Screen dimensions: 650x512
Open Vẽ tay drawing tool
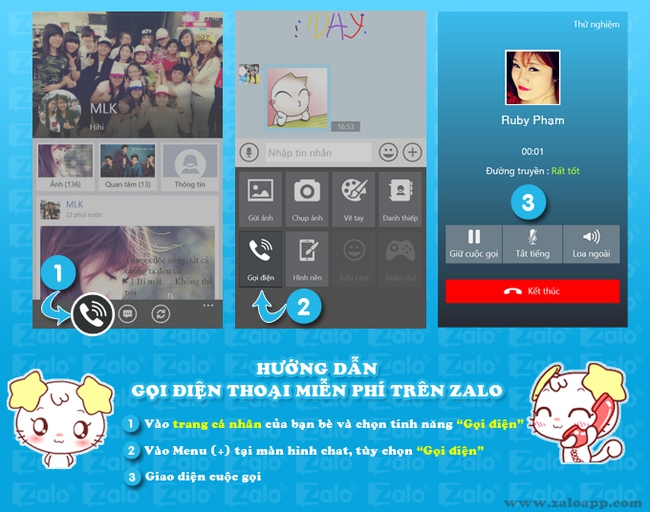pyautogui.click(x=354, y=199)
